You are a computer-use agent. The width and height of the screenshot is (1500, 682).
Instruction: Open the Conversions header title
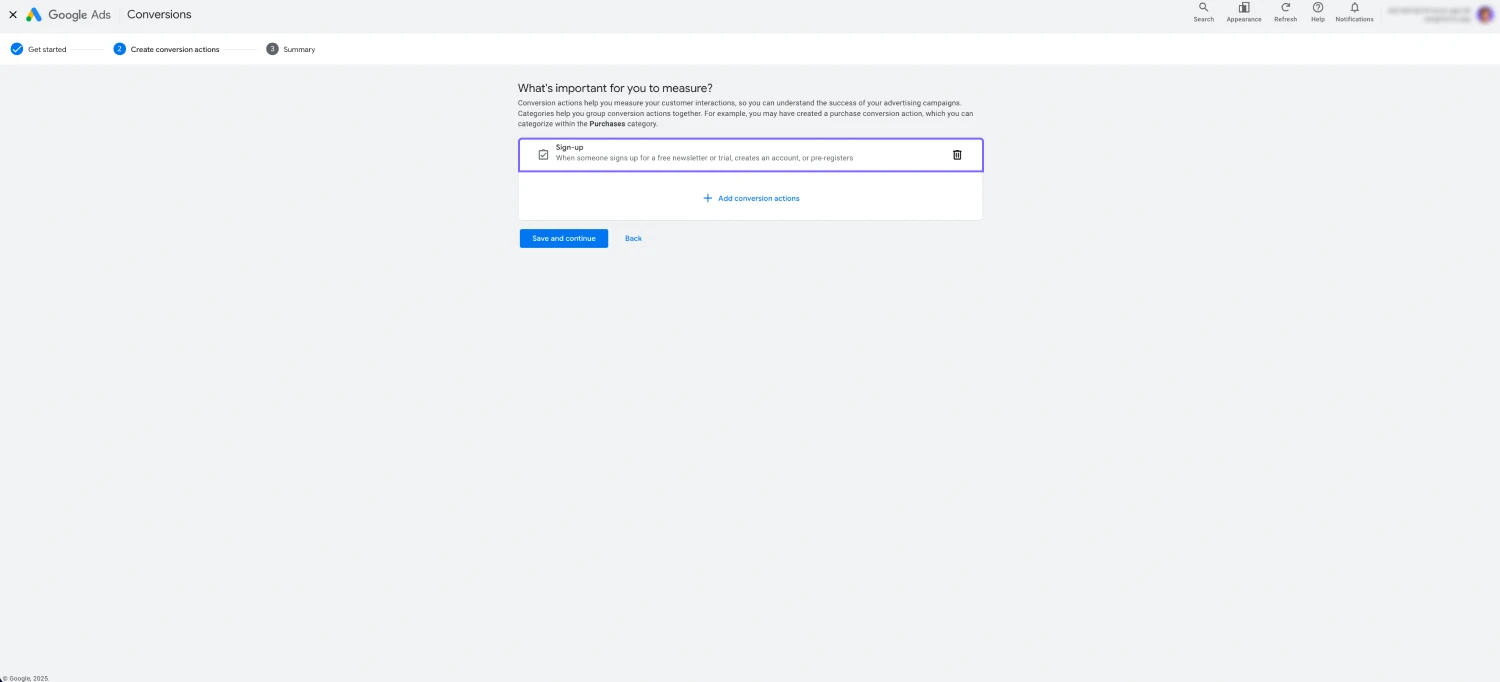click(159, 14)
